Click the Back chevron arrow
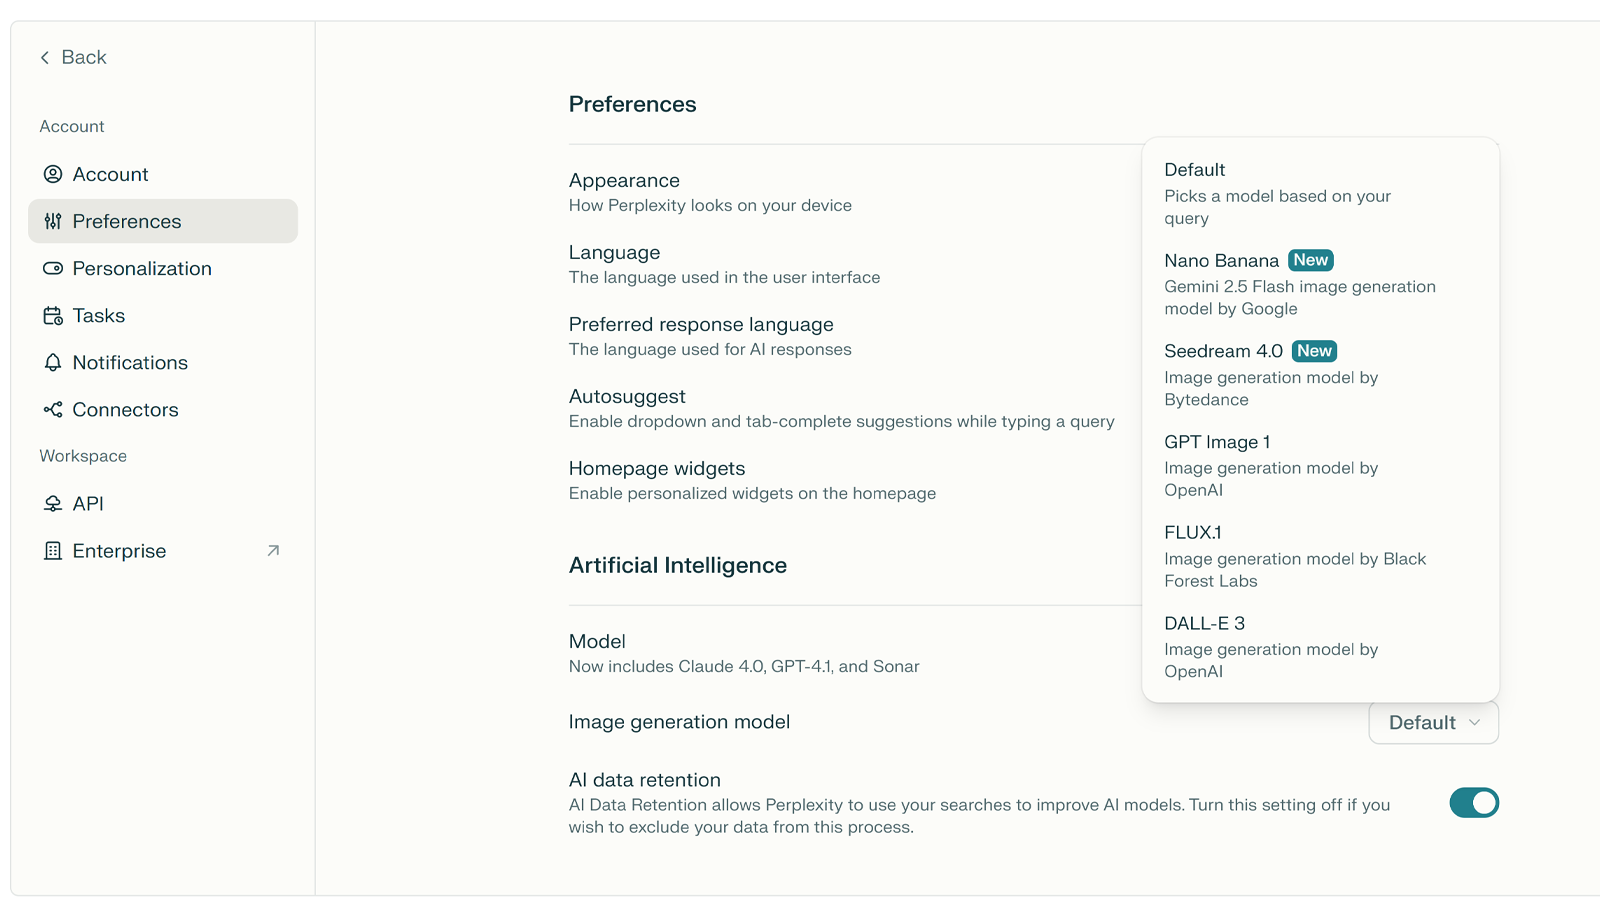The image size is (1600, 900). pos(45,58)
